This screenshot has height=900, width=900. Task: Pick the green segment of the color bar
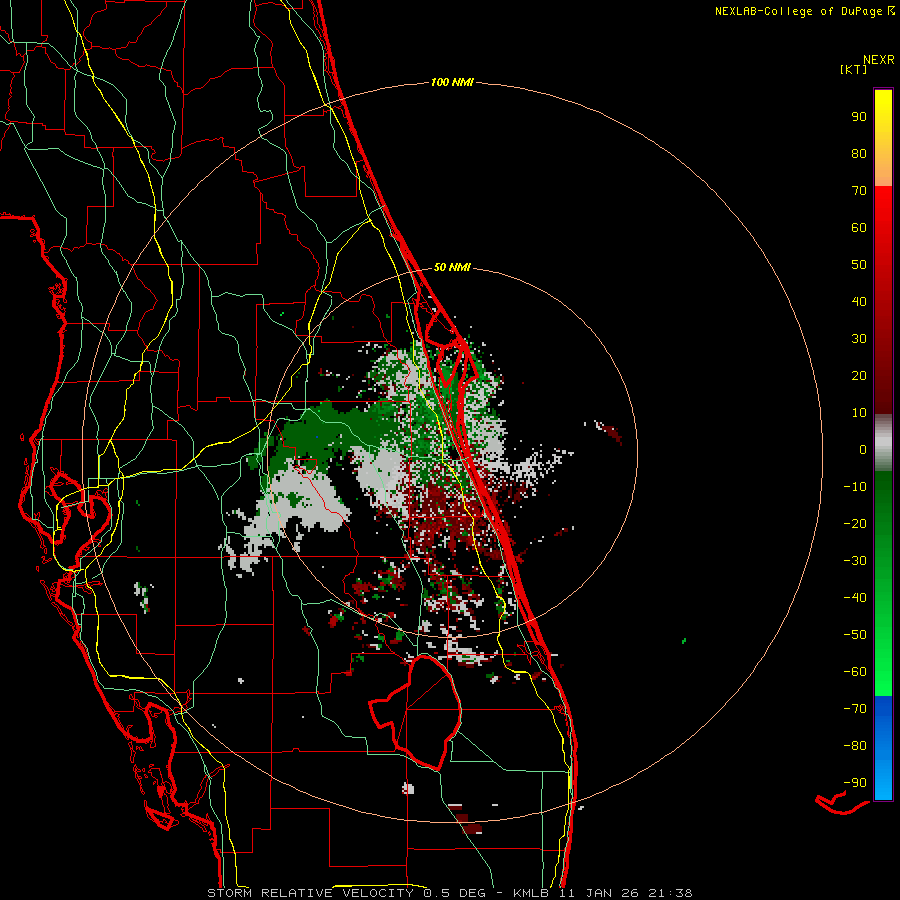click(883, 584)
